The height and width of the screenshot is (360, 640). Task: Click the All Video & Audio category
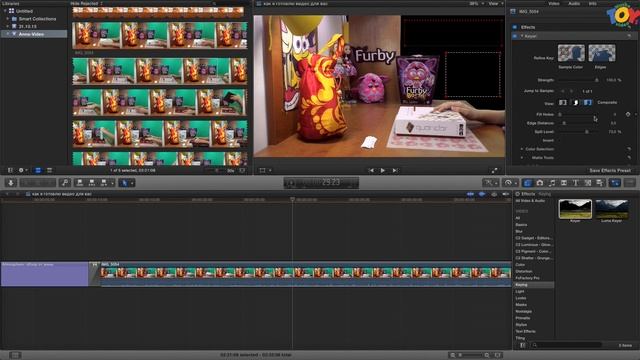pyautogui.click(x=530, y=201)
